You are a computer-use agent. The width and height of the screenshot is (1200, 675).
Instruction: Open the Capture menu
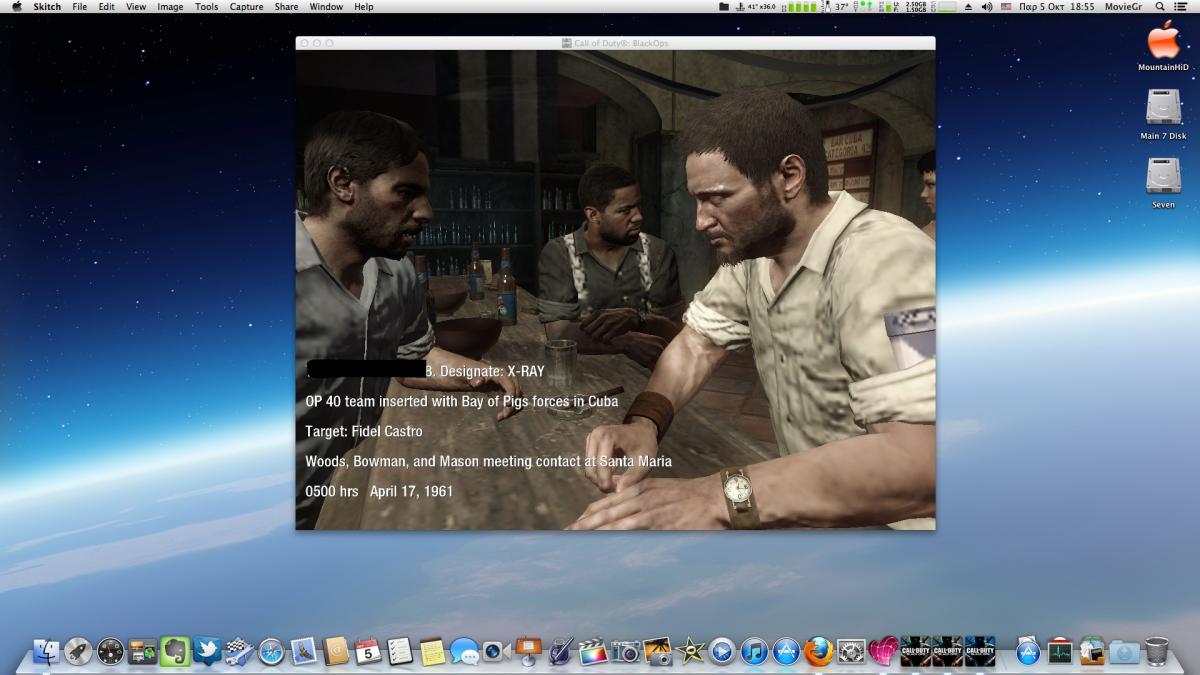click(246, 6)
